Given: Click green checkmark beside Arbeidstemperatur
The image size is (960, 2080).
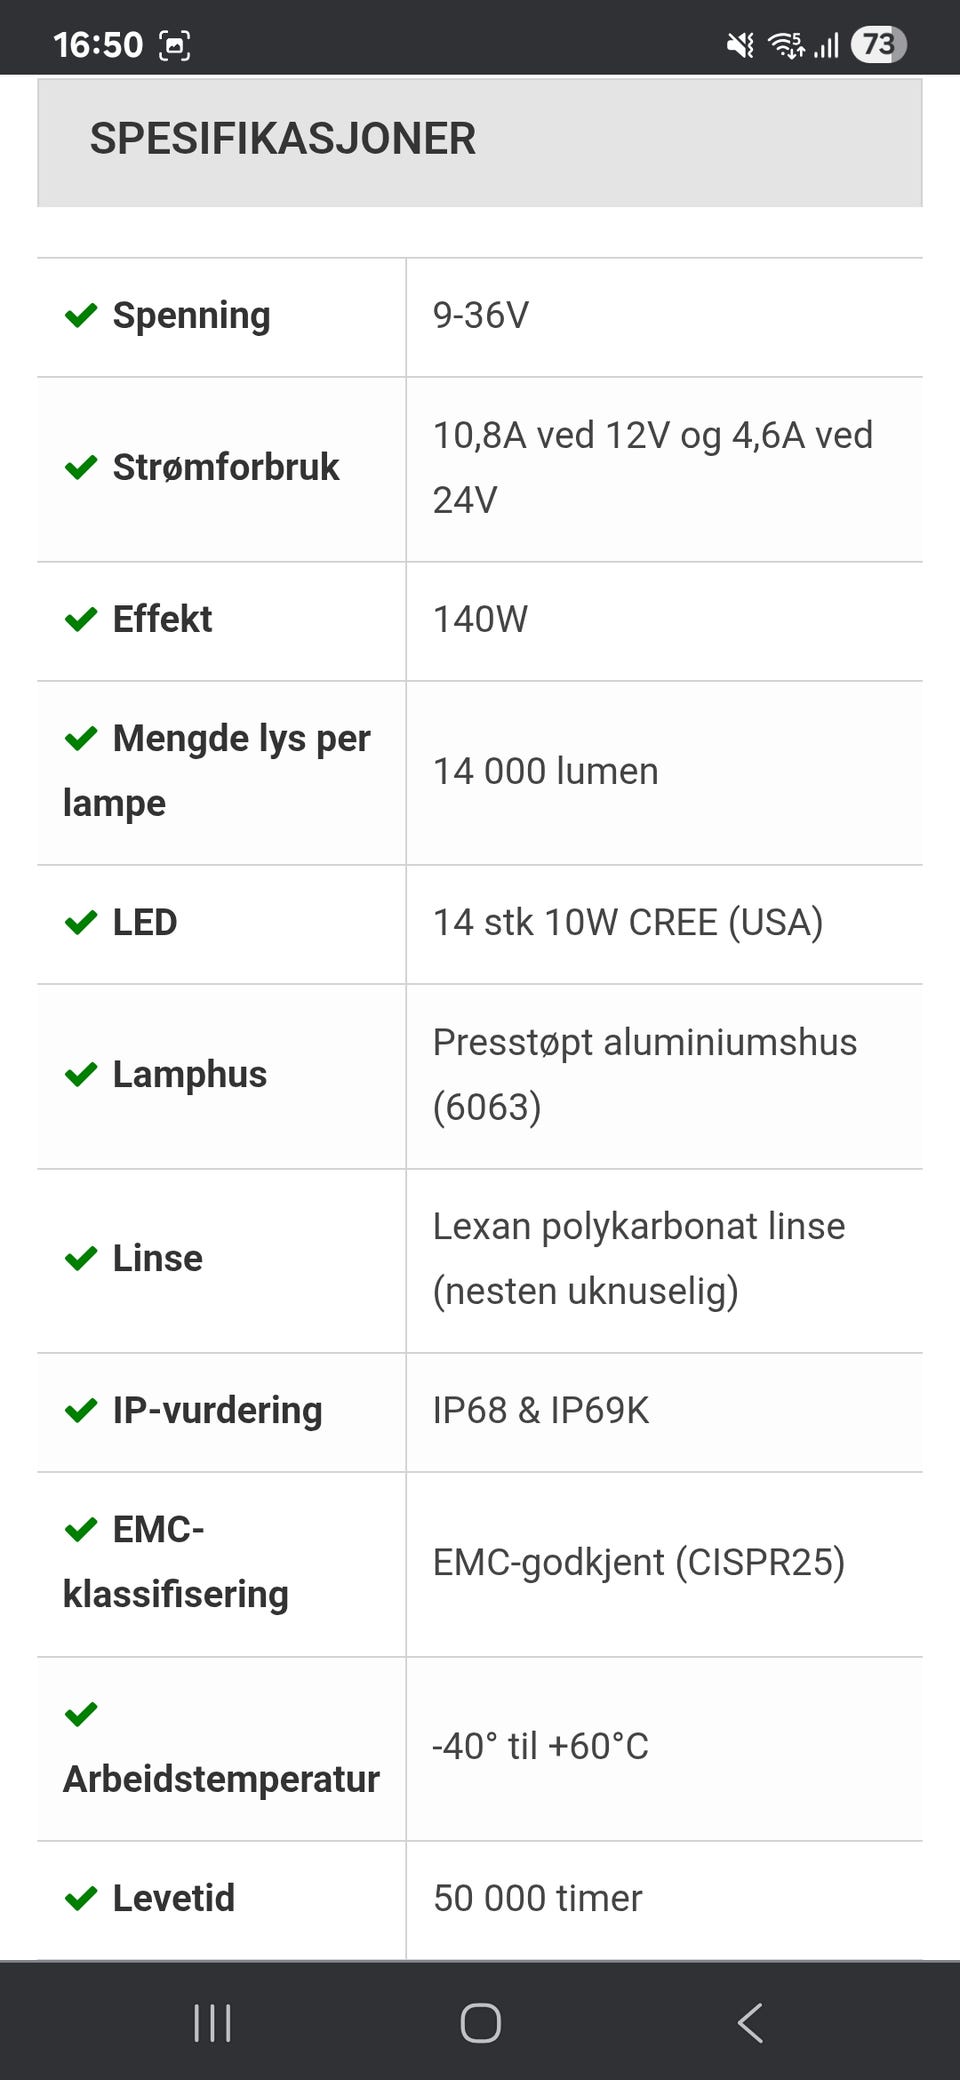Looking at the screenshot, I should pos(81,1714).
